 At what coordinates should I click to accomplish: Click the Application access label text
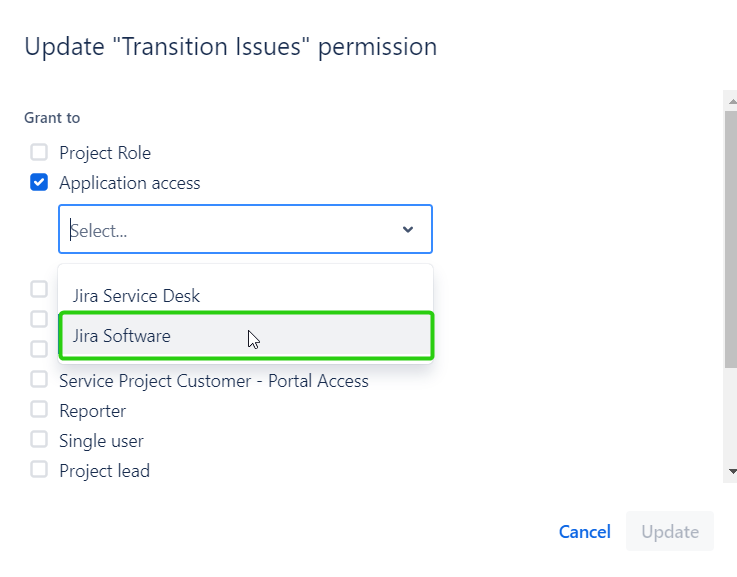(129, 183)
